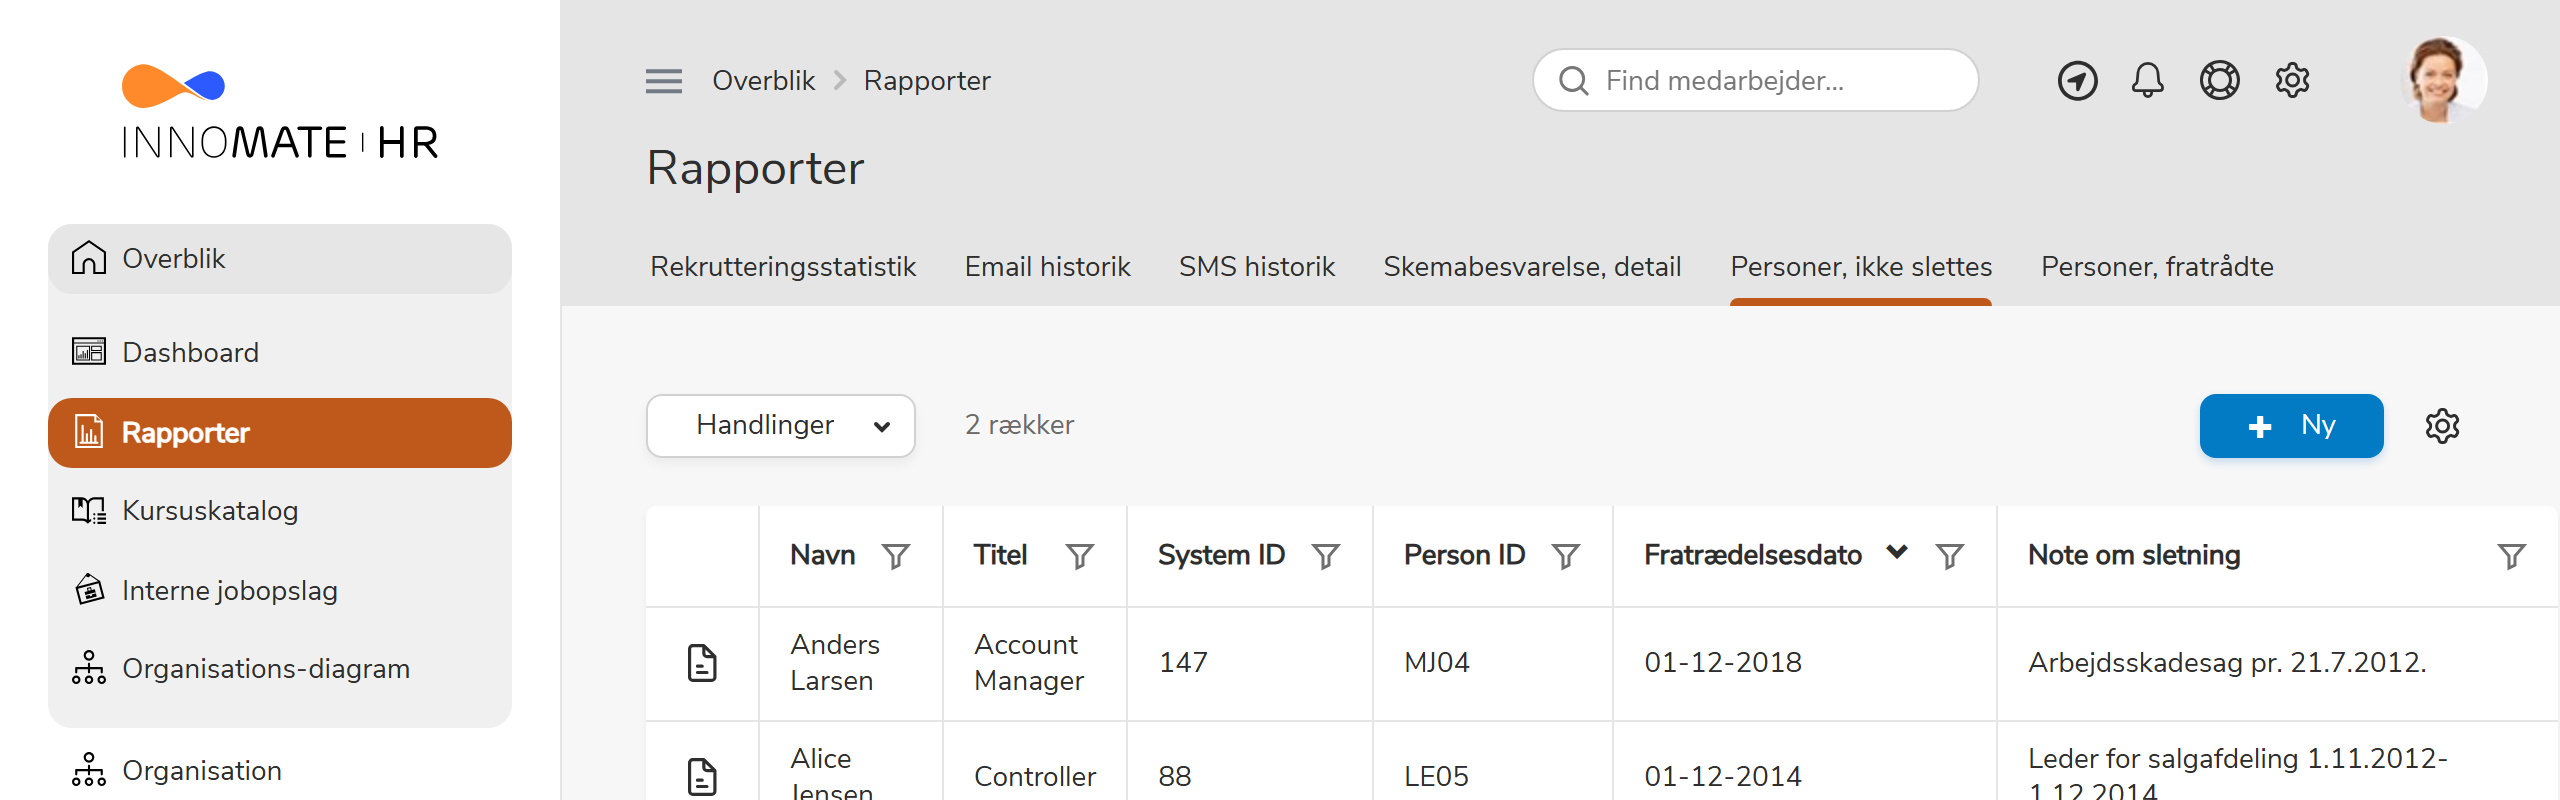Screen dimensions: 2560x800
Task: Click the blue Ny button
Action: (2291, 426)
